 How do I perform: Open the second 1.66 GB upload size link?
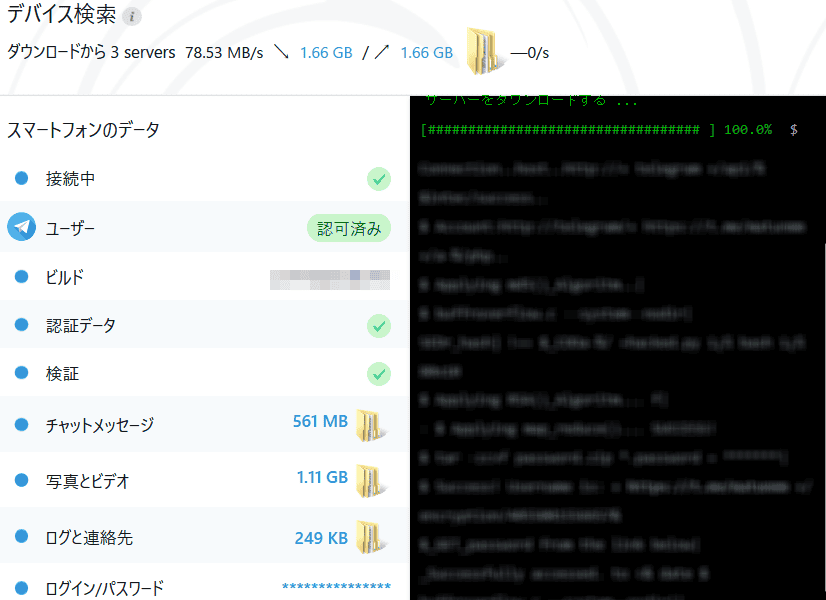coord(427,53)
